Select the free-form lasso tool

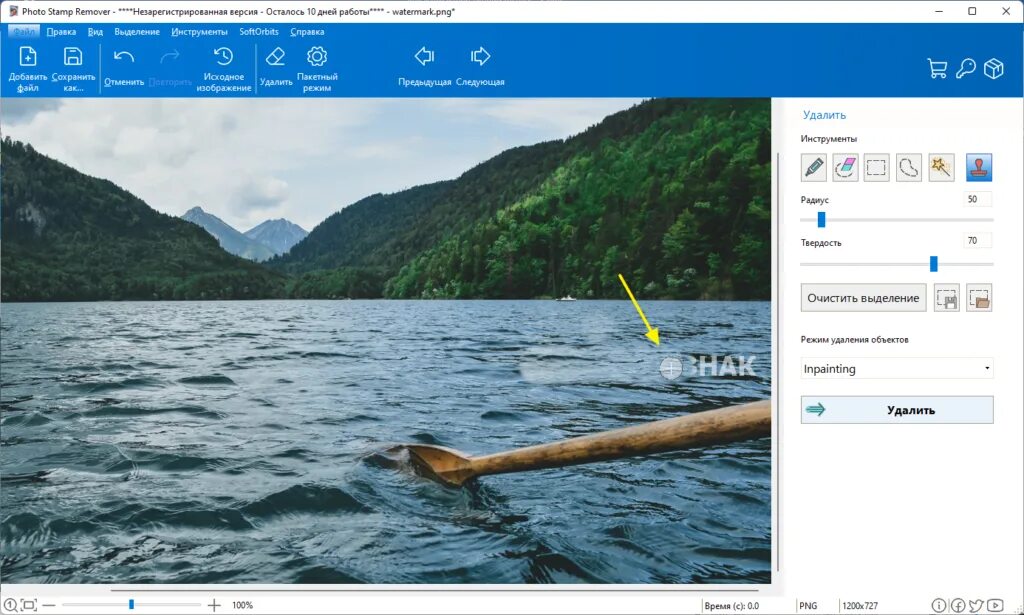(908, 168)
